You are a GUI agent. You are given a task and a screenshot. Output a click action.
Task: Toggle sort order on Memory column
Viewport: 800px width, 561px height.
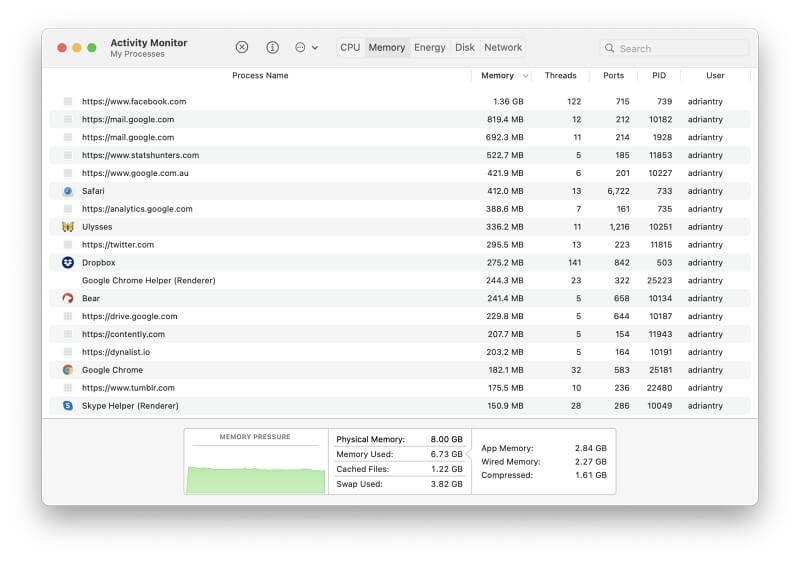pyautogui.click(x=500, y=76)
